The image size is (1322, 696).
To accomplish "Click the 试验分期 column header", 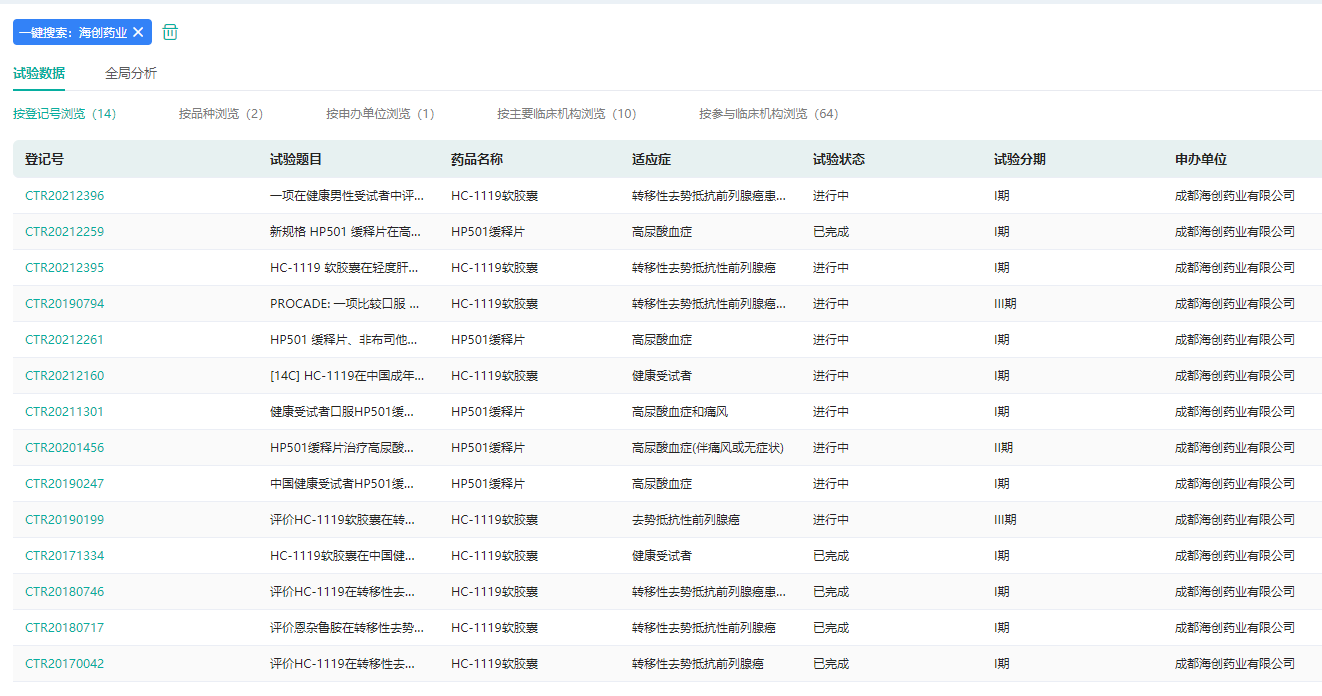I will pyautogui.click(x=1020, y=159).
